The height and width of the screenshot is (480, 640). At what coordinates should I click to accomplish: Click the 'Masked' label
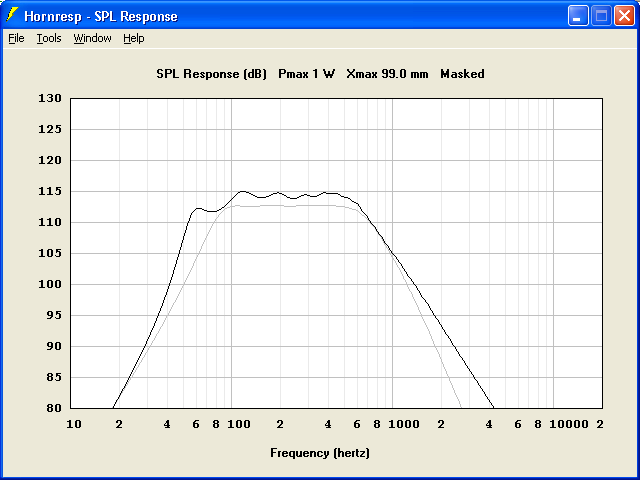tap(462, 74)
